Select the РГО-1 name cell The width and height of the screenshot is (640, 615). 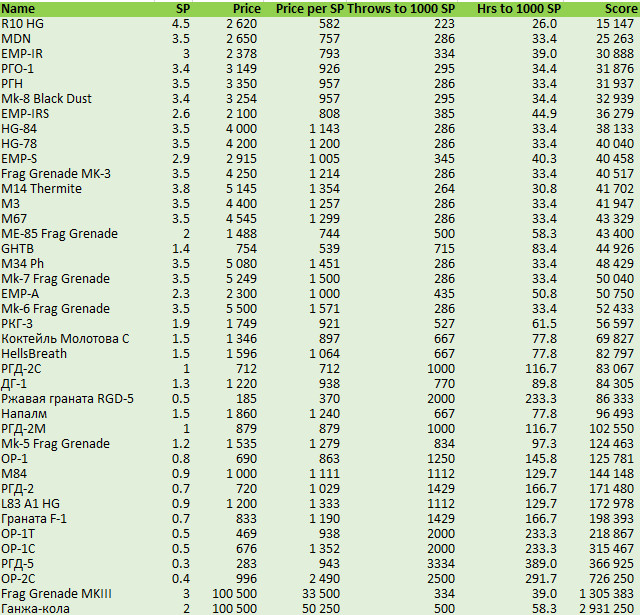coord(17,69)
